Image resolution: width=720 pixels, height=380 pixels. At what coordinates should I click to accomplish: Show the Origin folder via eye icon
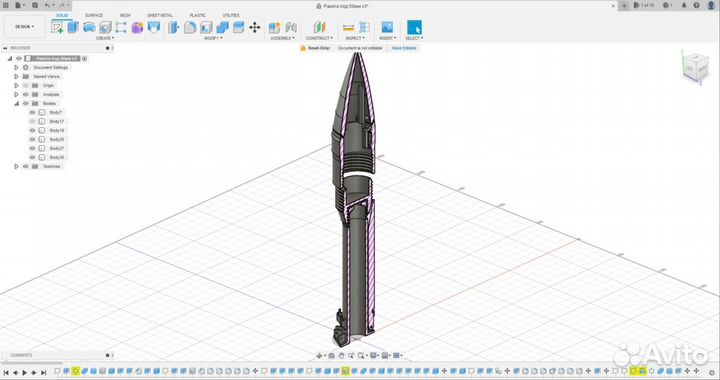pyautogui.click(x=26, y=85)
